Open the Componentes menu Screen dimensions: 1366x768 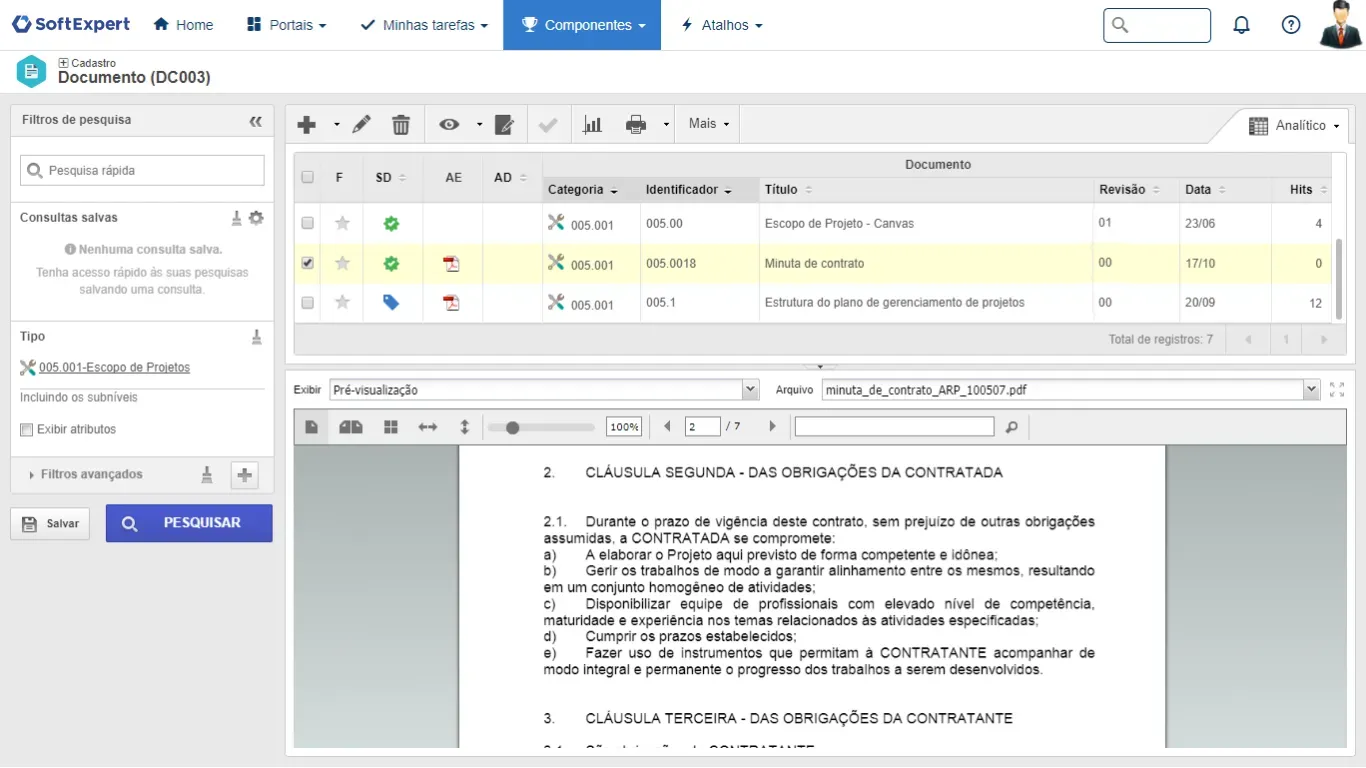[x=582, y=25]
